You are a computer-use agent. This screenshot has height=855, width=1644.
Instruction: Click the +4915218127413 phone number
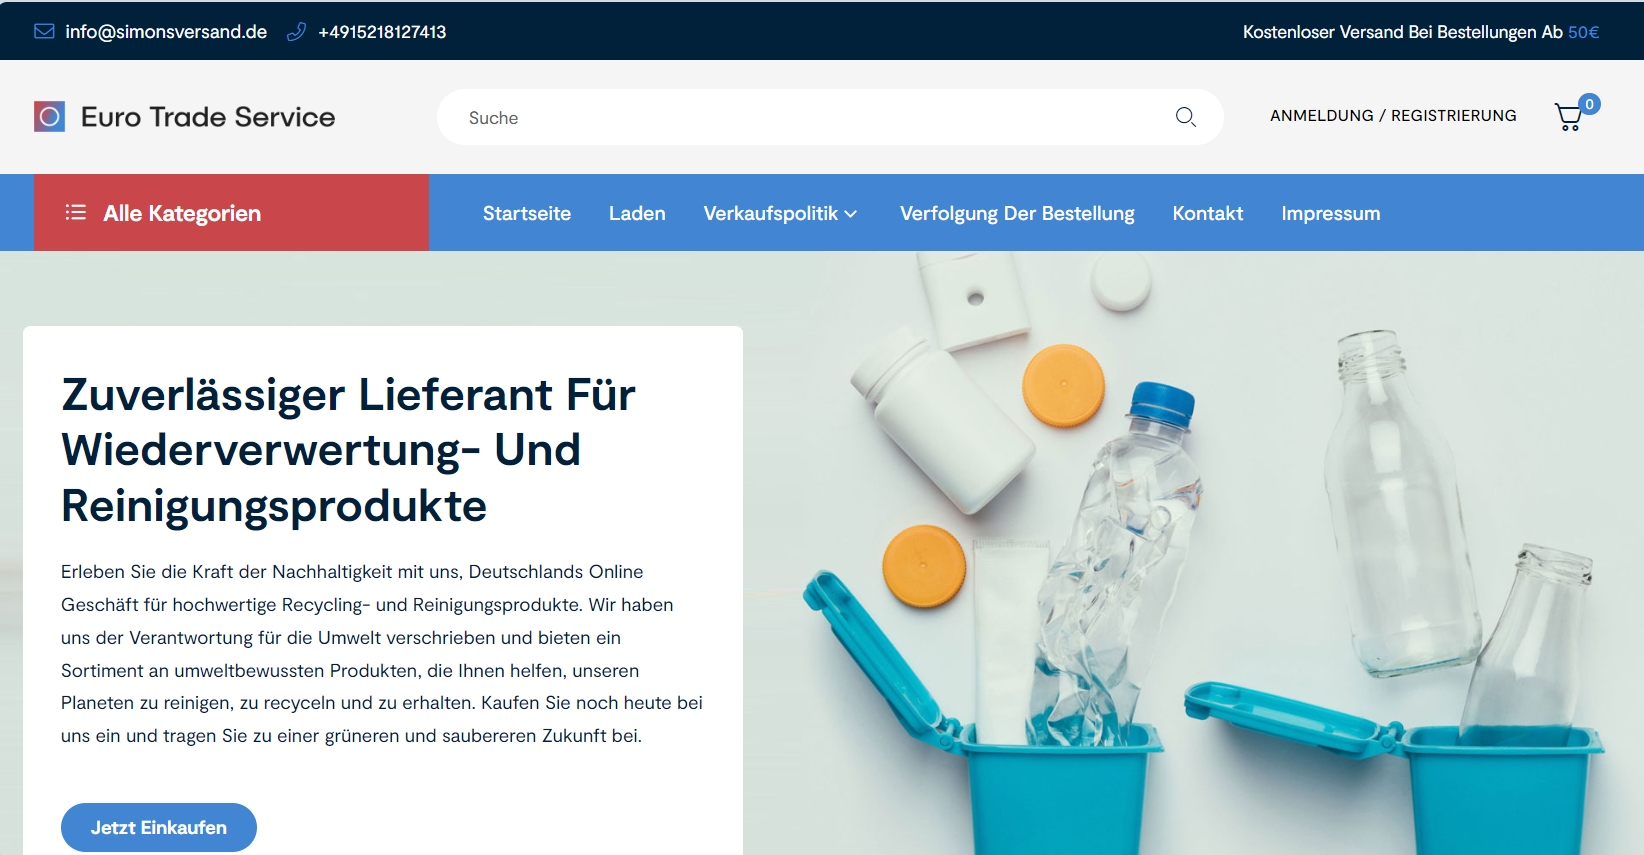(382, 32)
